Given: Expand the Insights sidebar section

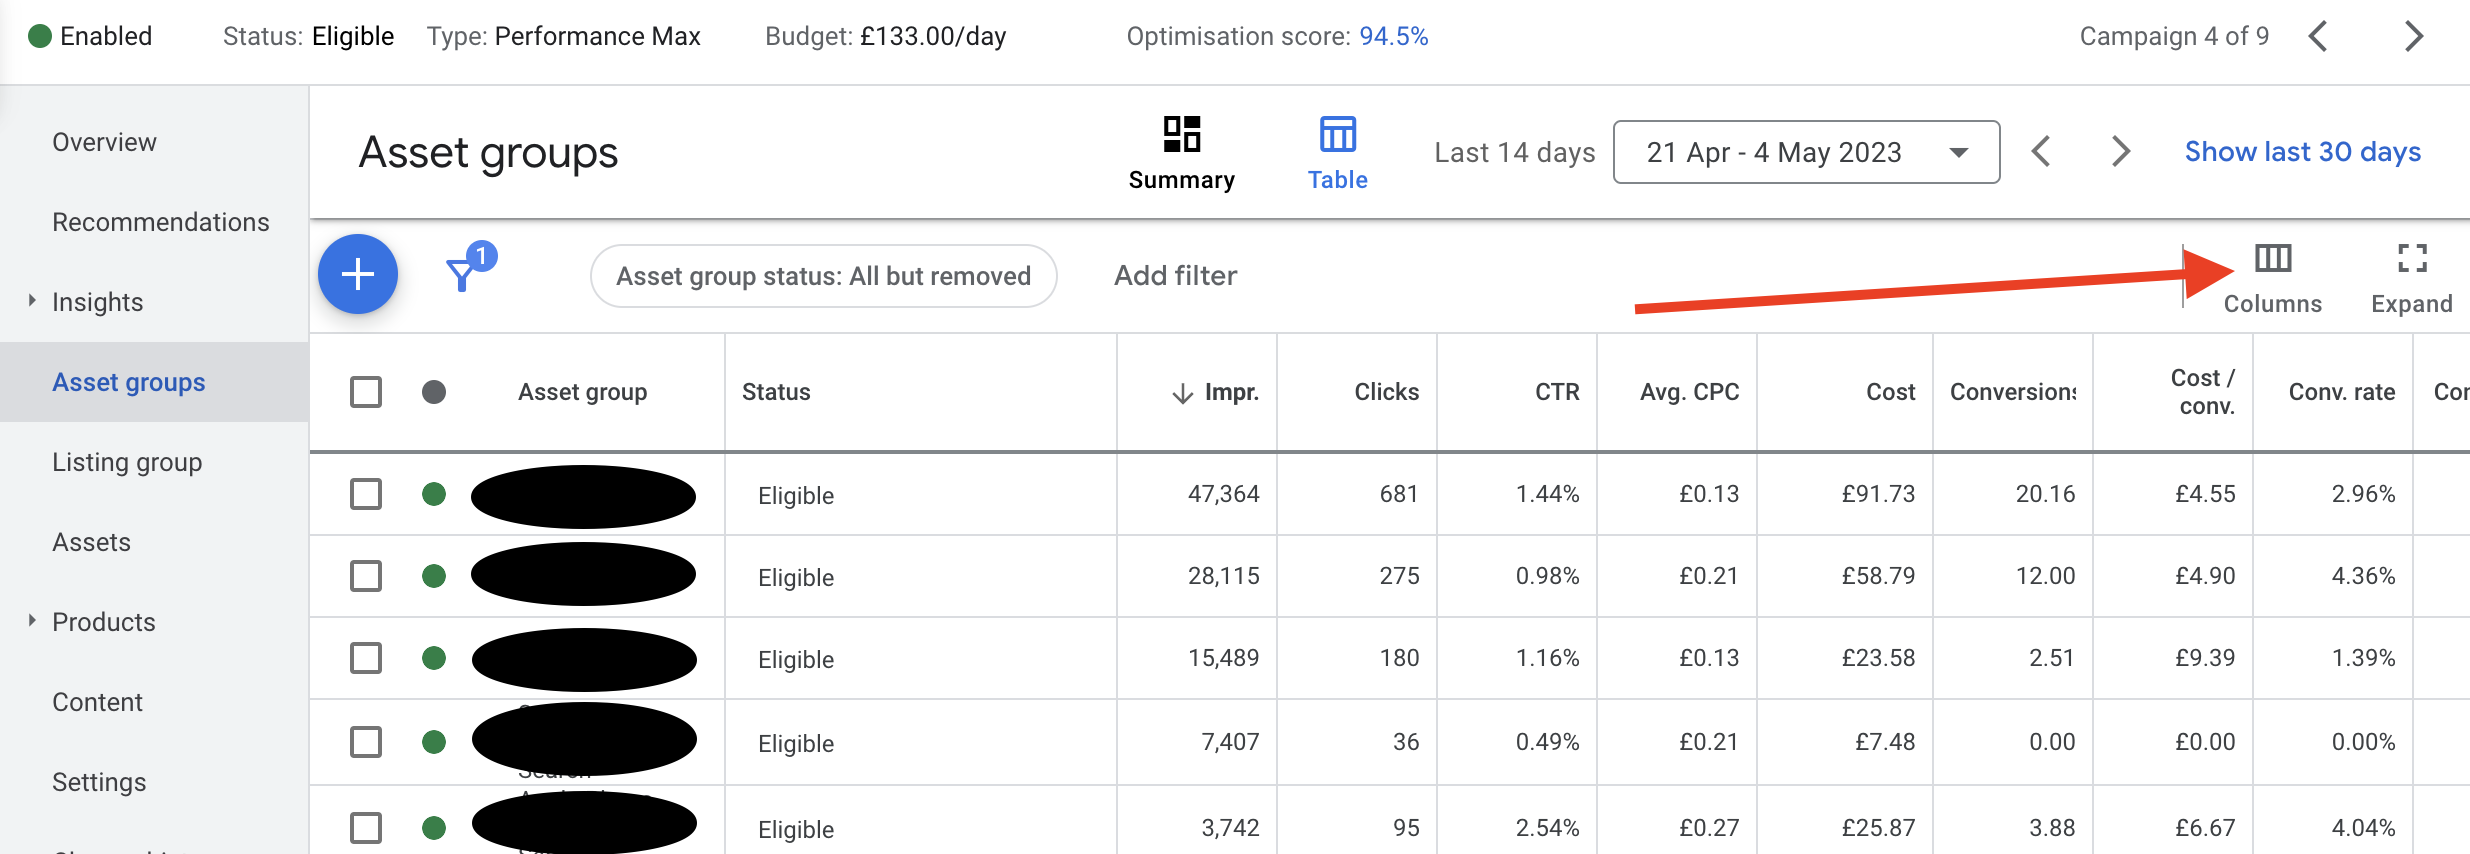Looking at the screenshot, I should [x=32, y=301].
